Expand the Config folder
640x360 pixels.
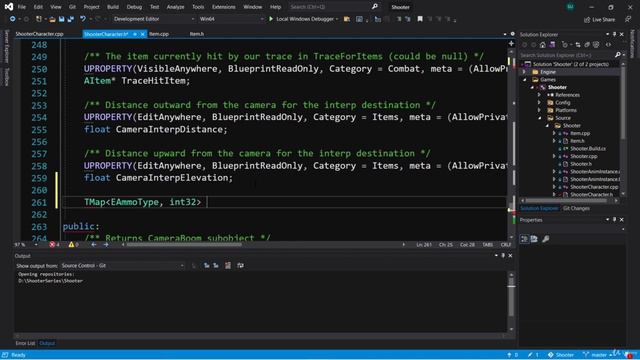(539, 102)
